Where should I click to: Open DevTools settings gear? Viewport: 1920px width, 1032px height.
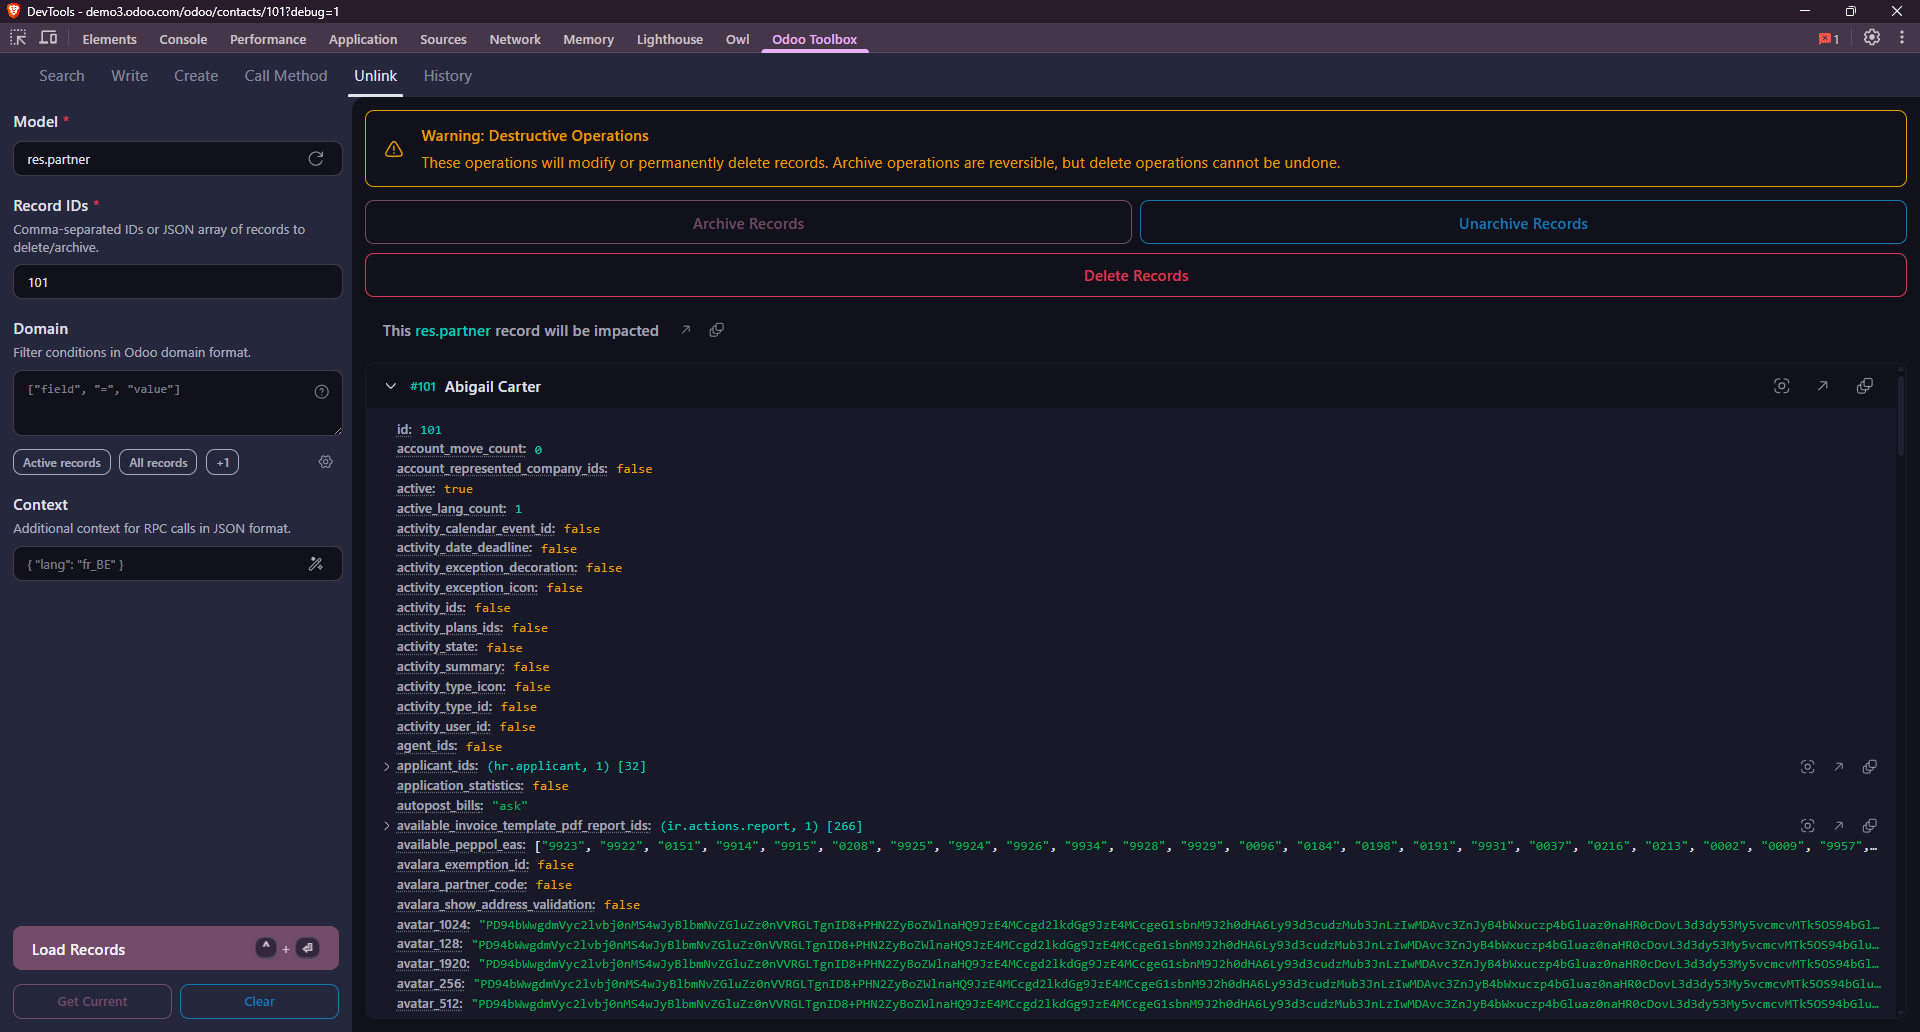(1871, 37)
